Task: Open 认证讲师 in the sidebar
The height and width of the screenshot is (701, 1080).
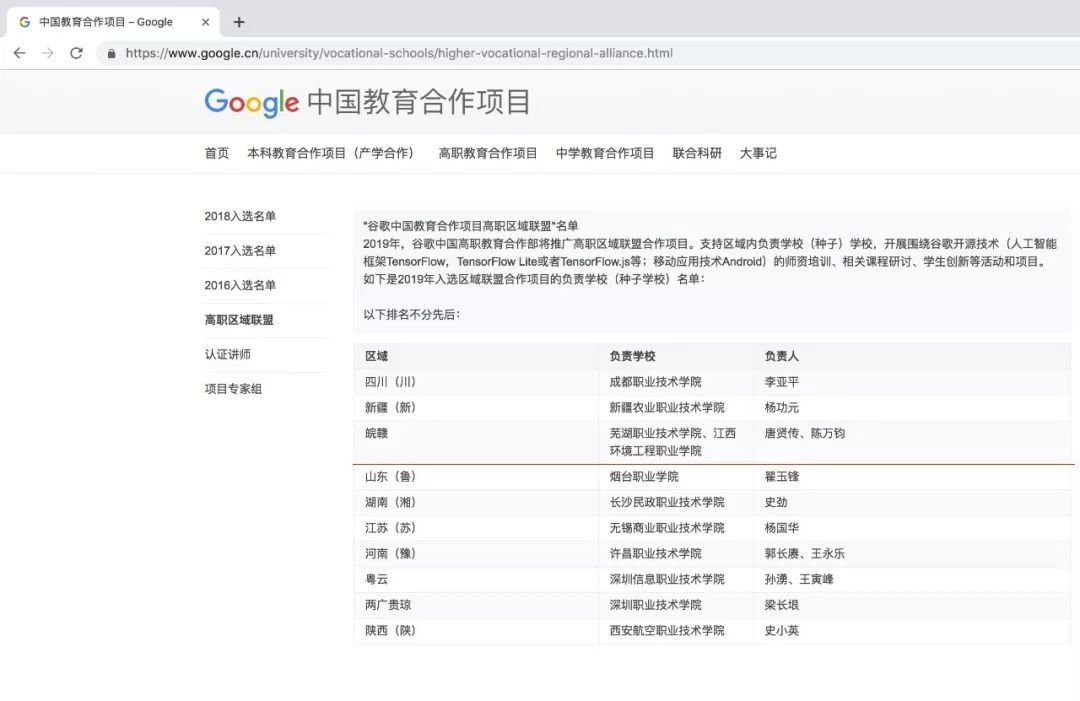Action: click(227, 354)
